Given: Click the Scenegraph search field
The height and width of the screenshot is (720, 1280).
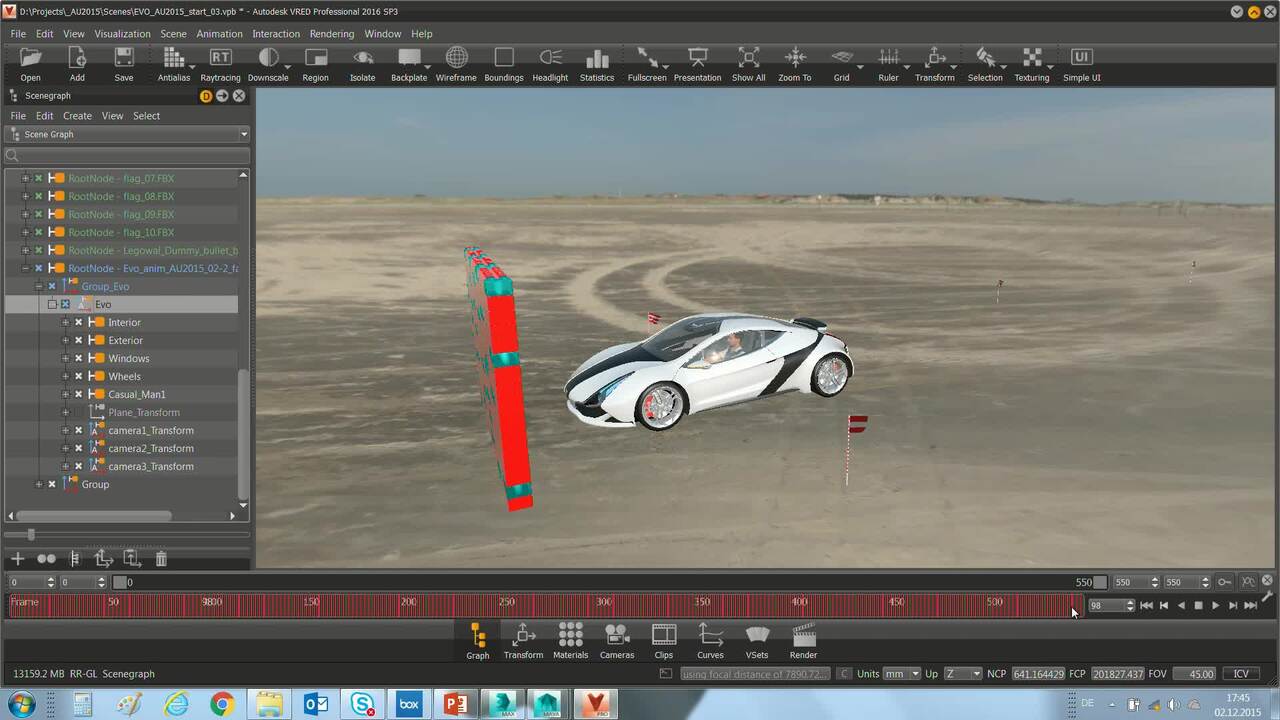Looking at the screenshot, I should (x=127, y=155).
